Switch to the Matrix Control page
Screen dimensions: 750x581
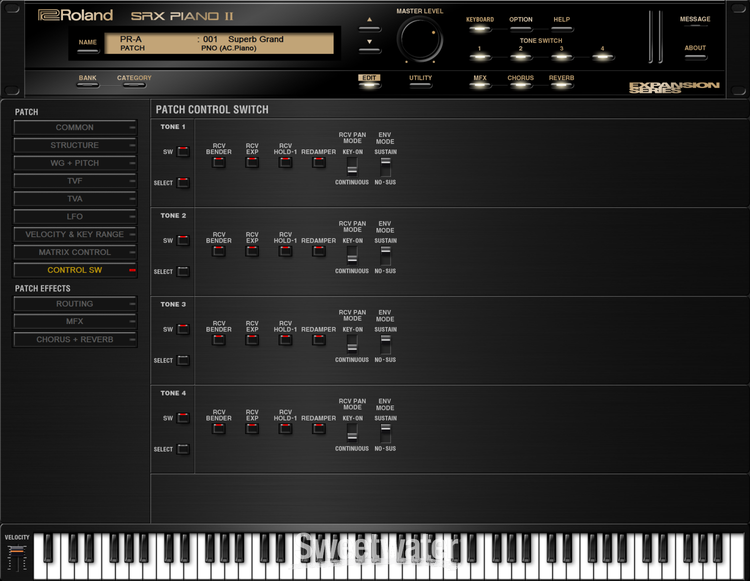75,253
